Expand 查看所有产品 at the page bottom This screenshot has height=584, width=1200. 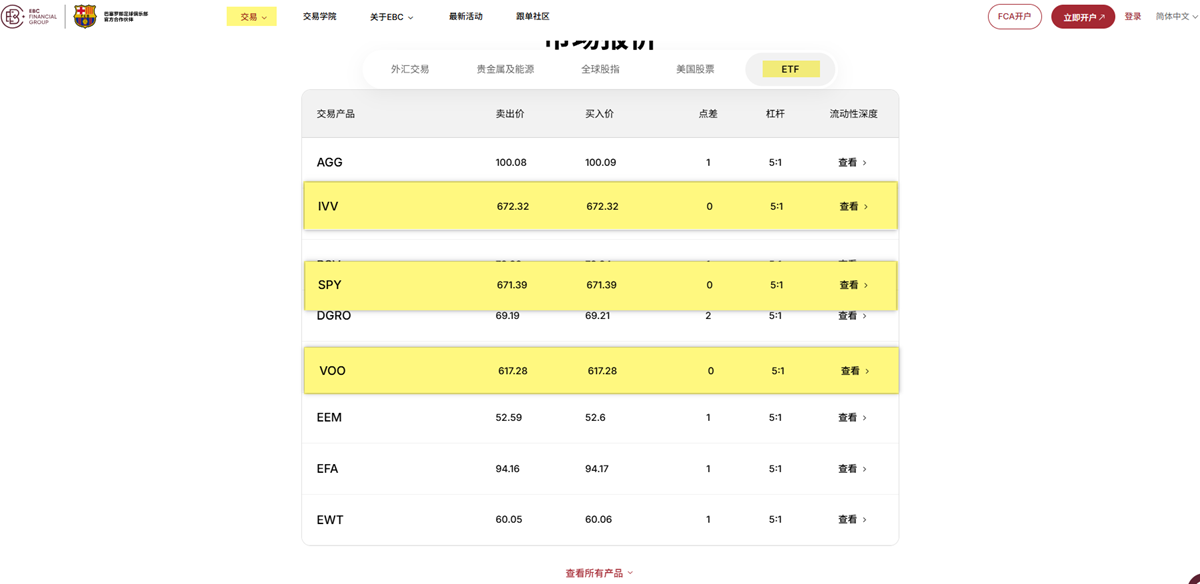pos(597,572)
